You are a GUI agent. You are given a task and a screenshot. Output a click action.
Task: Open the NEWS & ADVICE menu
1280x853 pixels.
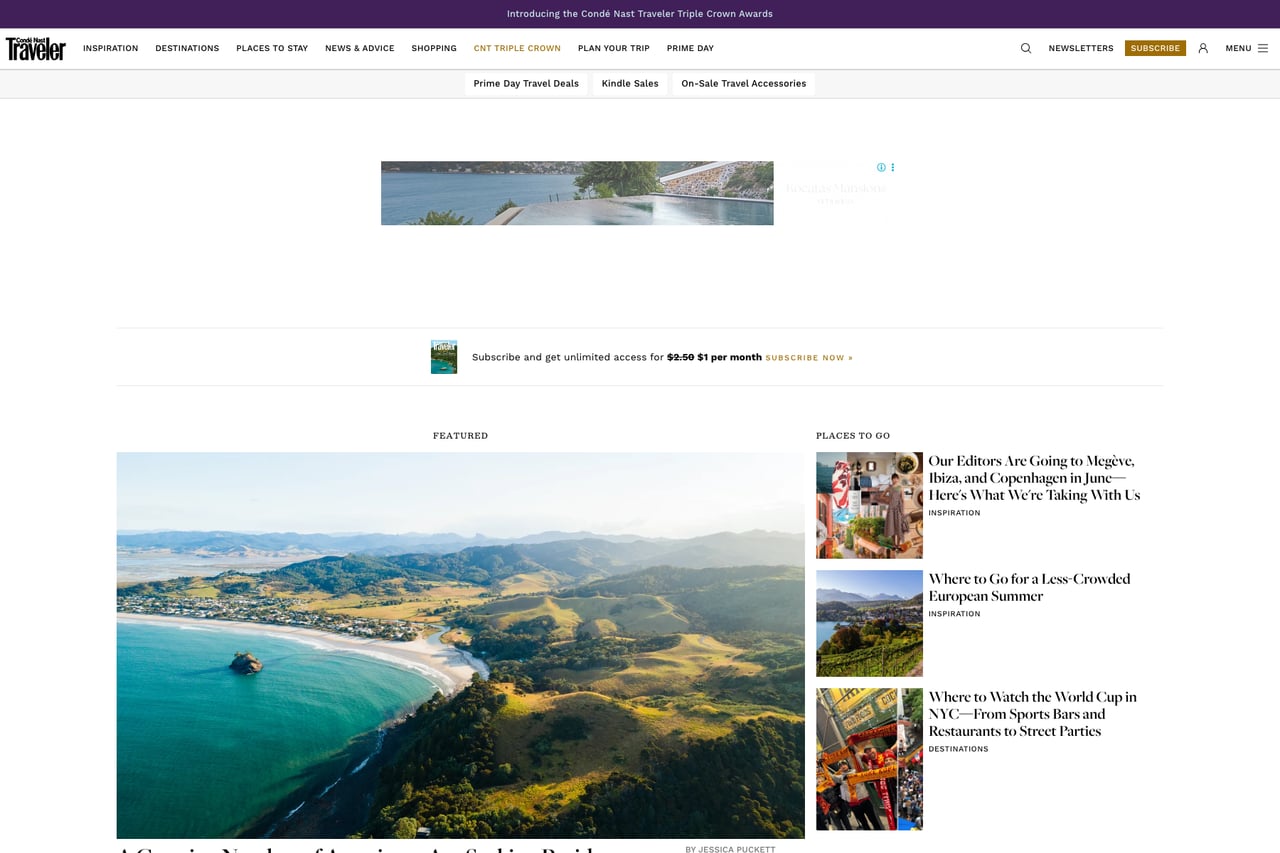(360, 48)
